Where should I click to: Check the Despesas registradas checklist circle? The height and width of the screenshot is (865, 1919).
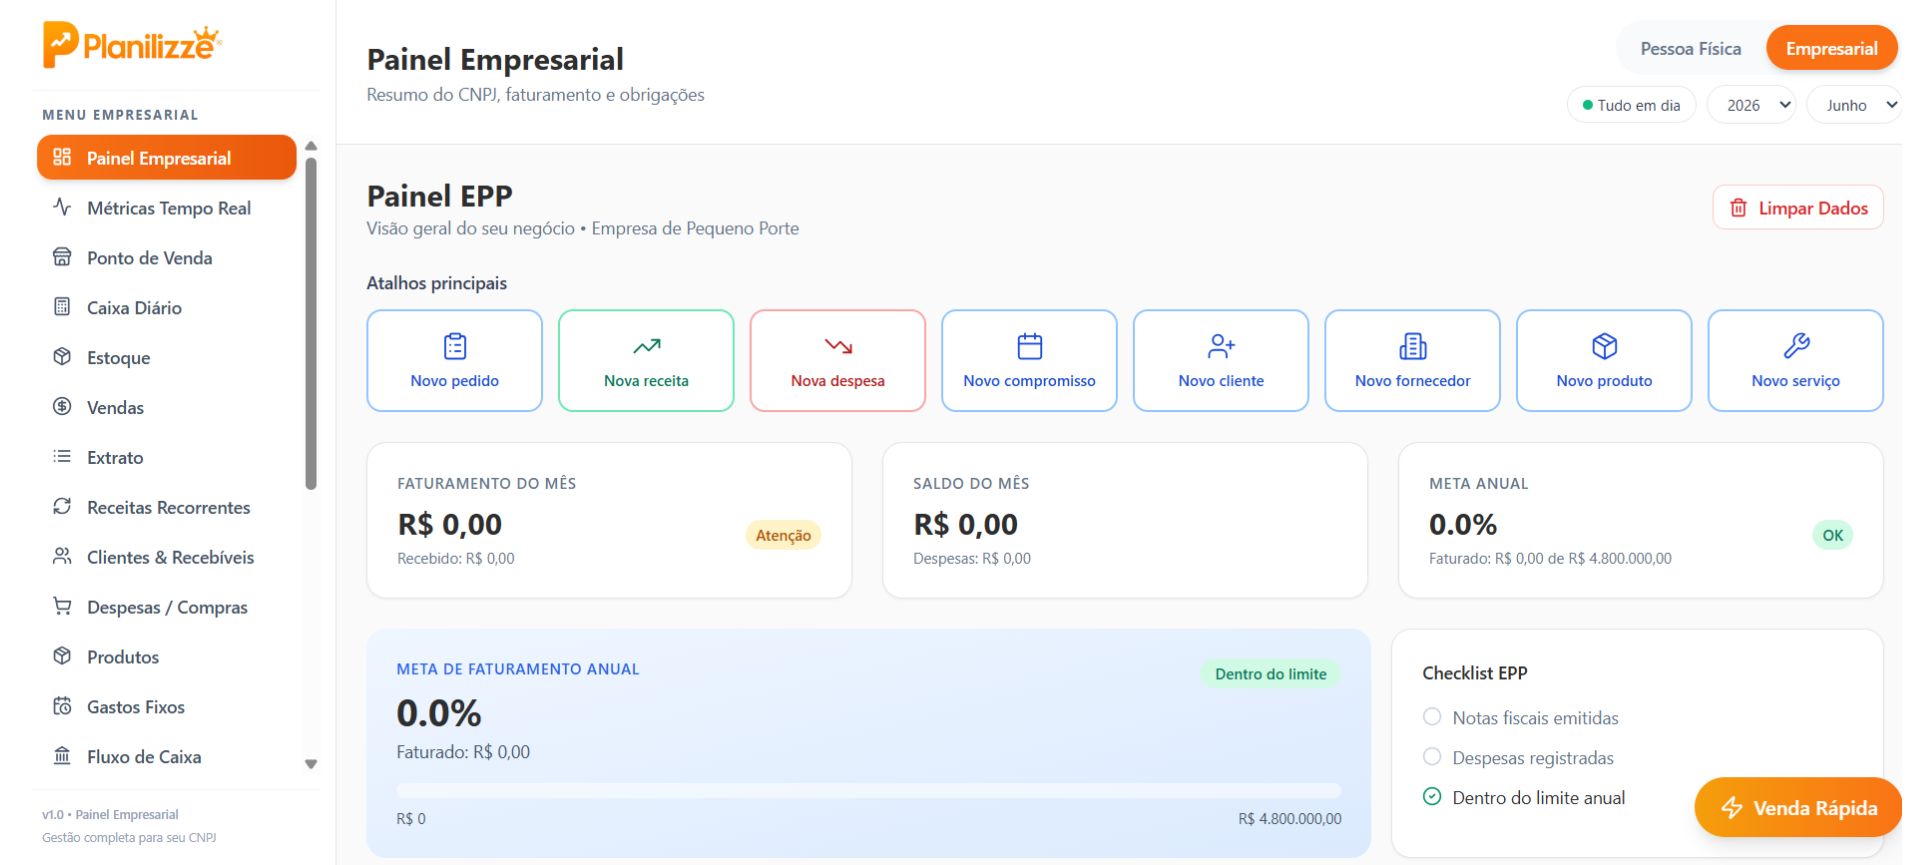(1432, 757)
